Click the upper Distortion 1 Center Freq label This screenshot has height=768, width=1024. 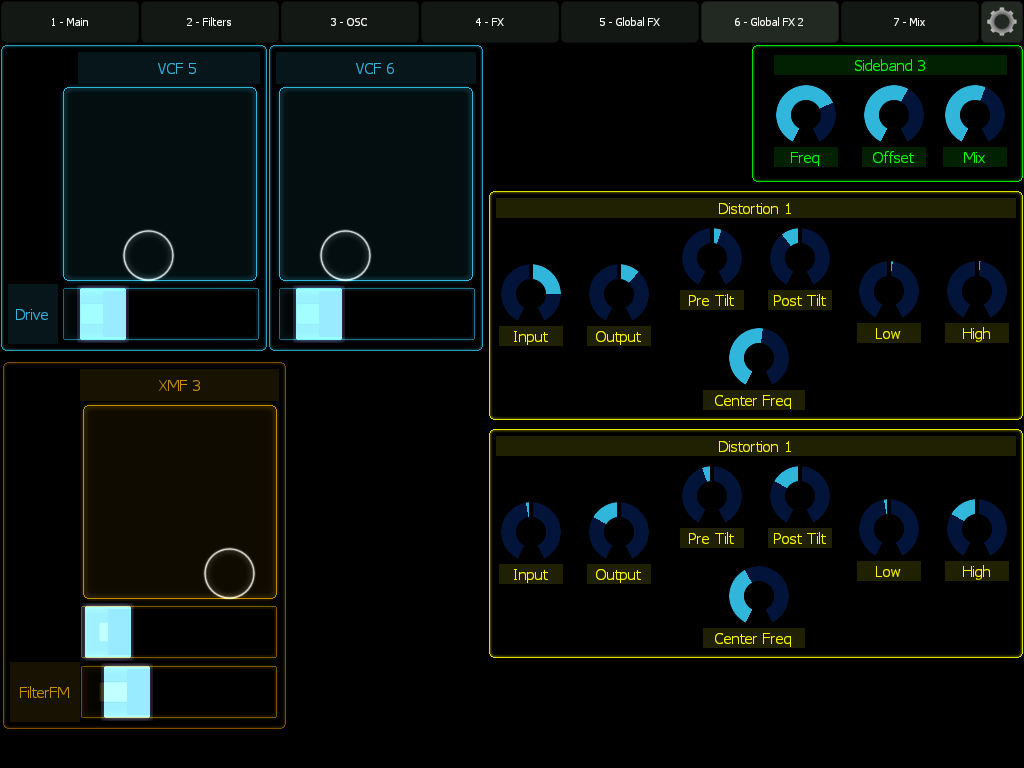754,400
